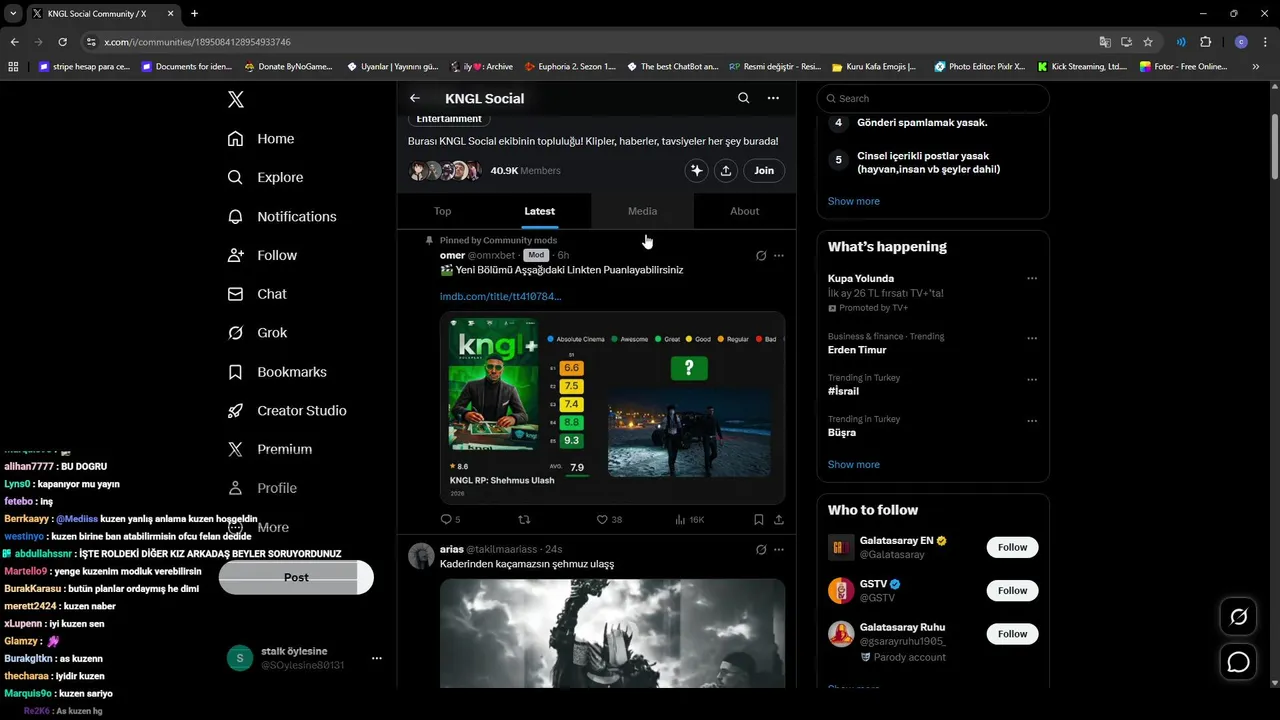The height and width of the screenshot is (720, 1280).
Task: Expand the hidden bookmarks chevron
Action: [x=1256, y=67]
